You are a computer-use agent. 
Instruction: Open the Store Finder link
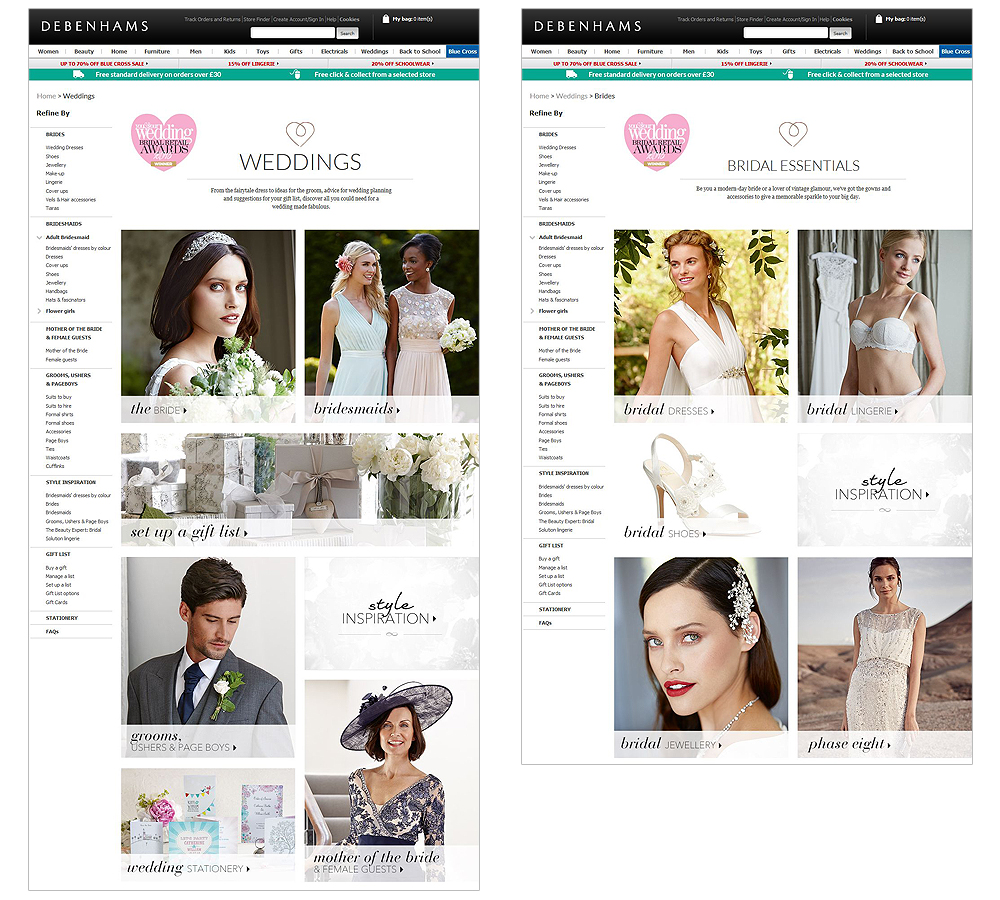256,19
